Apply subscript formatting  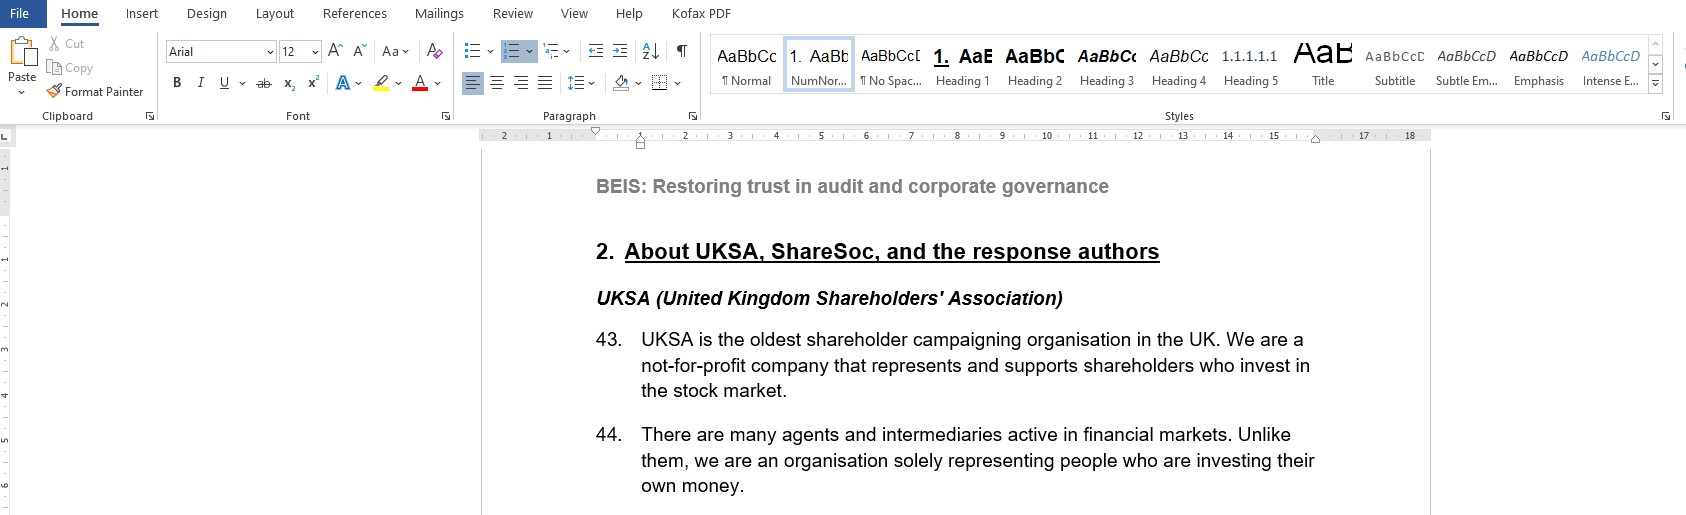289,83
